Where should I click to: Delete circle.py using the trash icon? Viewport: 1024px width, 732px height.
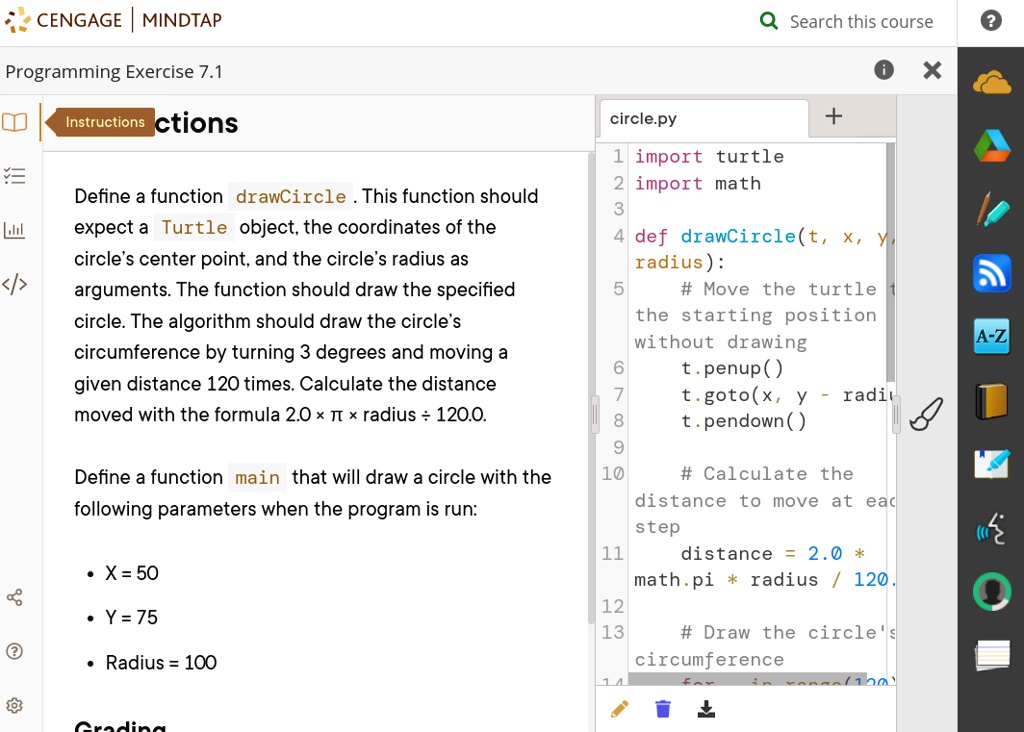662,708
